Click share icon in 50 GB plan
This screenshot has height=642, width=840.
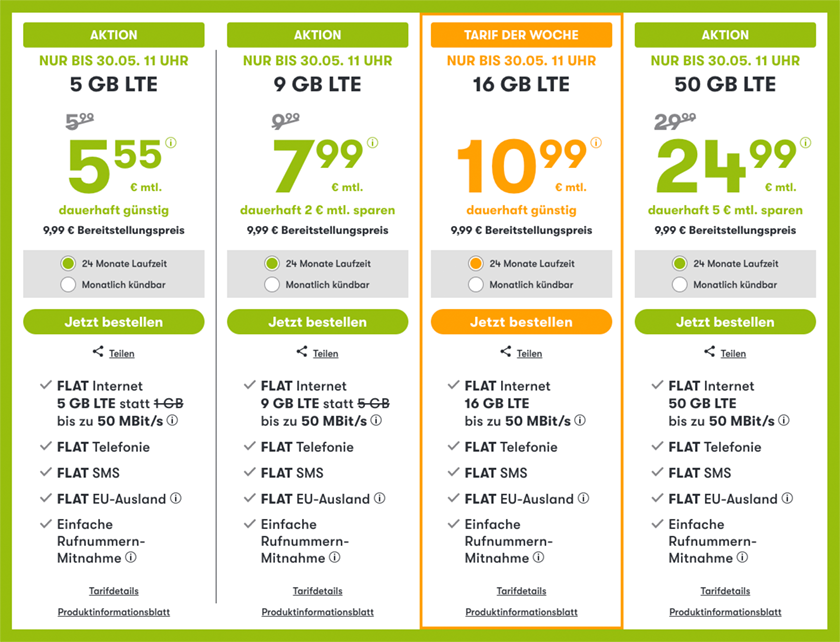tap(710, 352)
